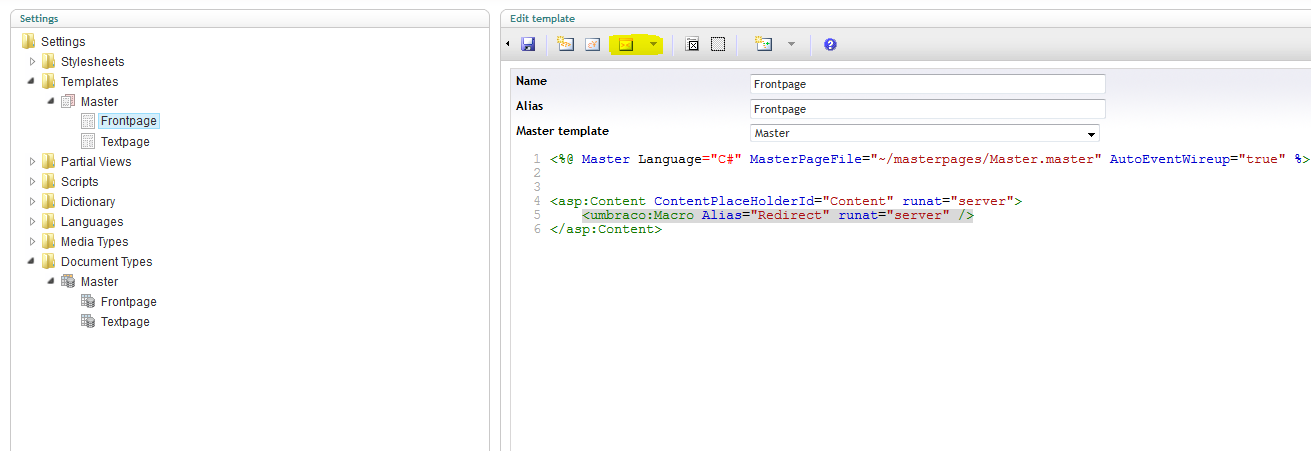Click the Languages folder icon
The height and width of the screenshot is (451, 1311).
(x=48, y=222)
